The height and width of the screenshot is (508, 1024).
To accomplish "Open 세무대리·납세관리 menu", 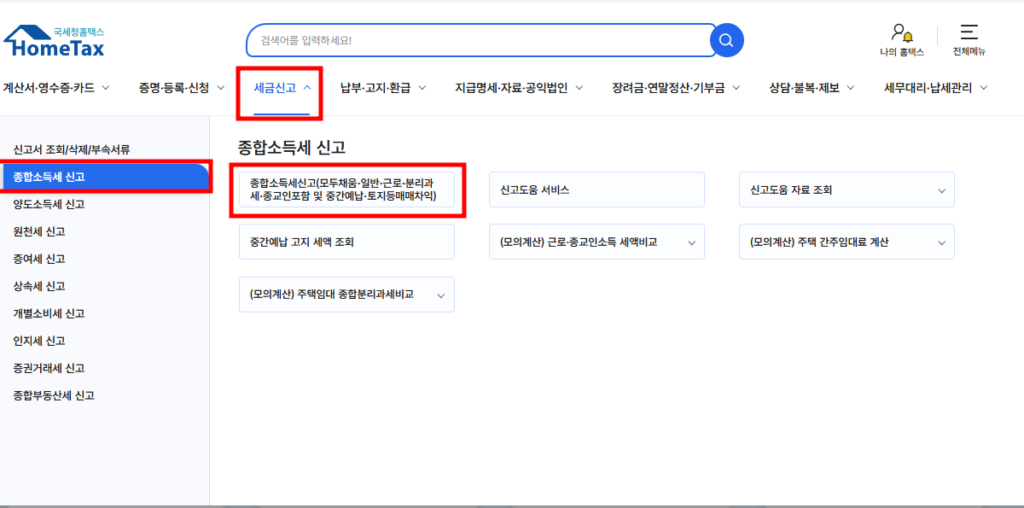I will tap(928, 87).
